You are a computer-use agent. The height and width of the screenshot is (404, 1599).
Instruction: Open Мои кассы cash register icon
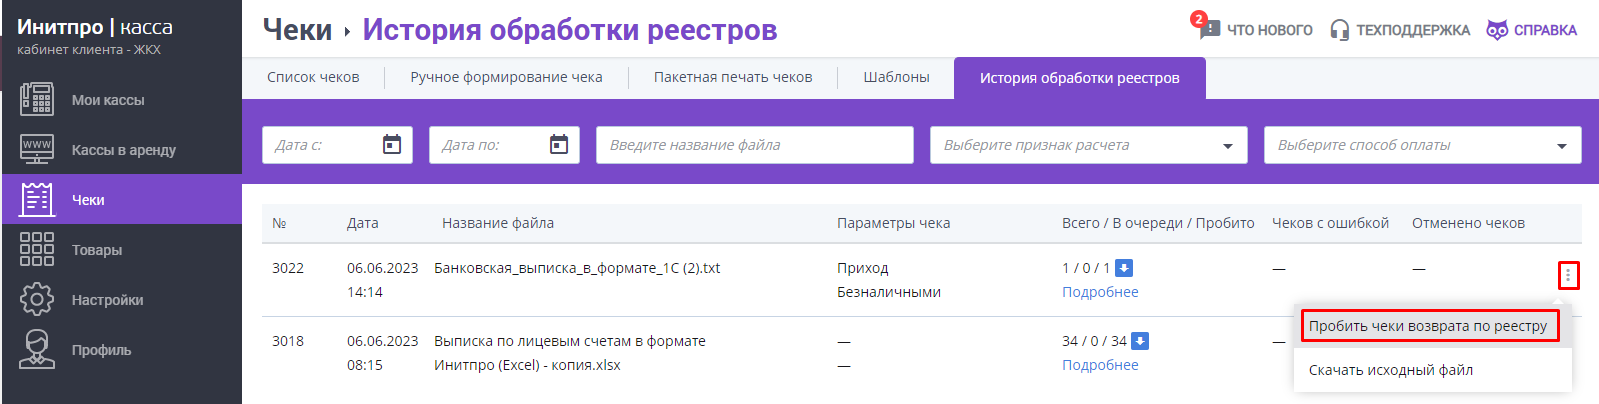coord(37,100)
